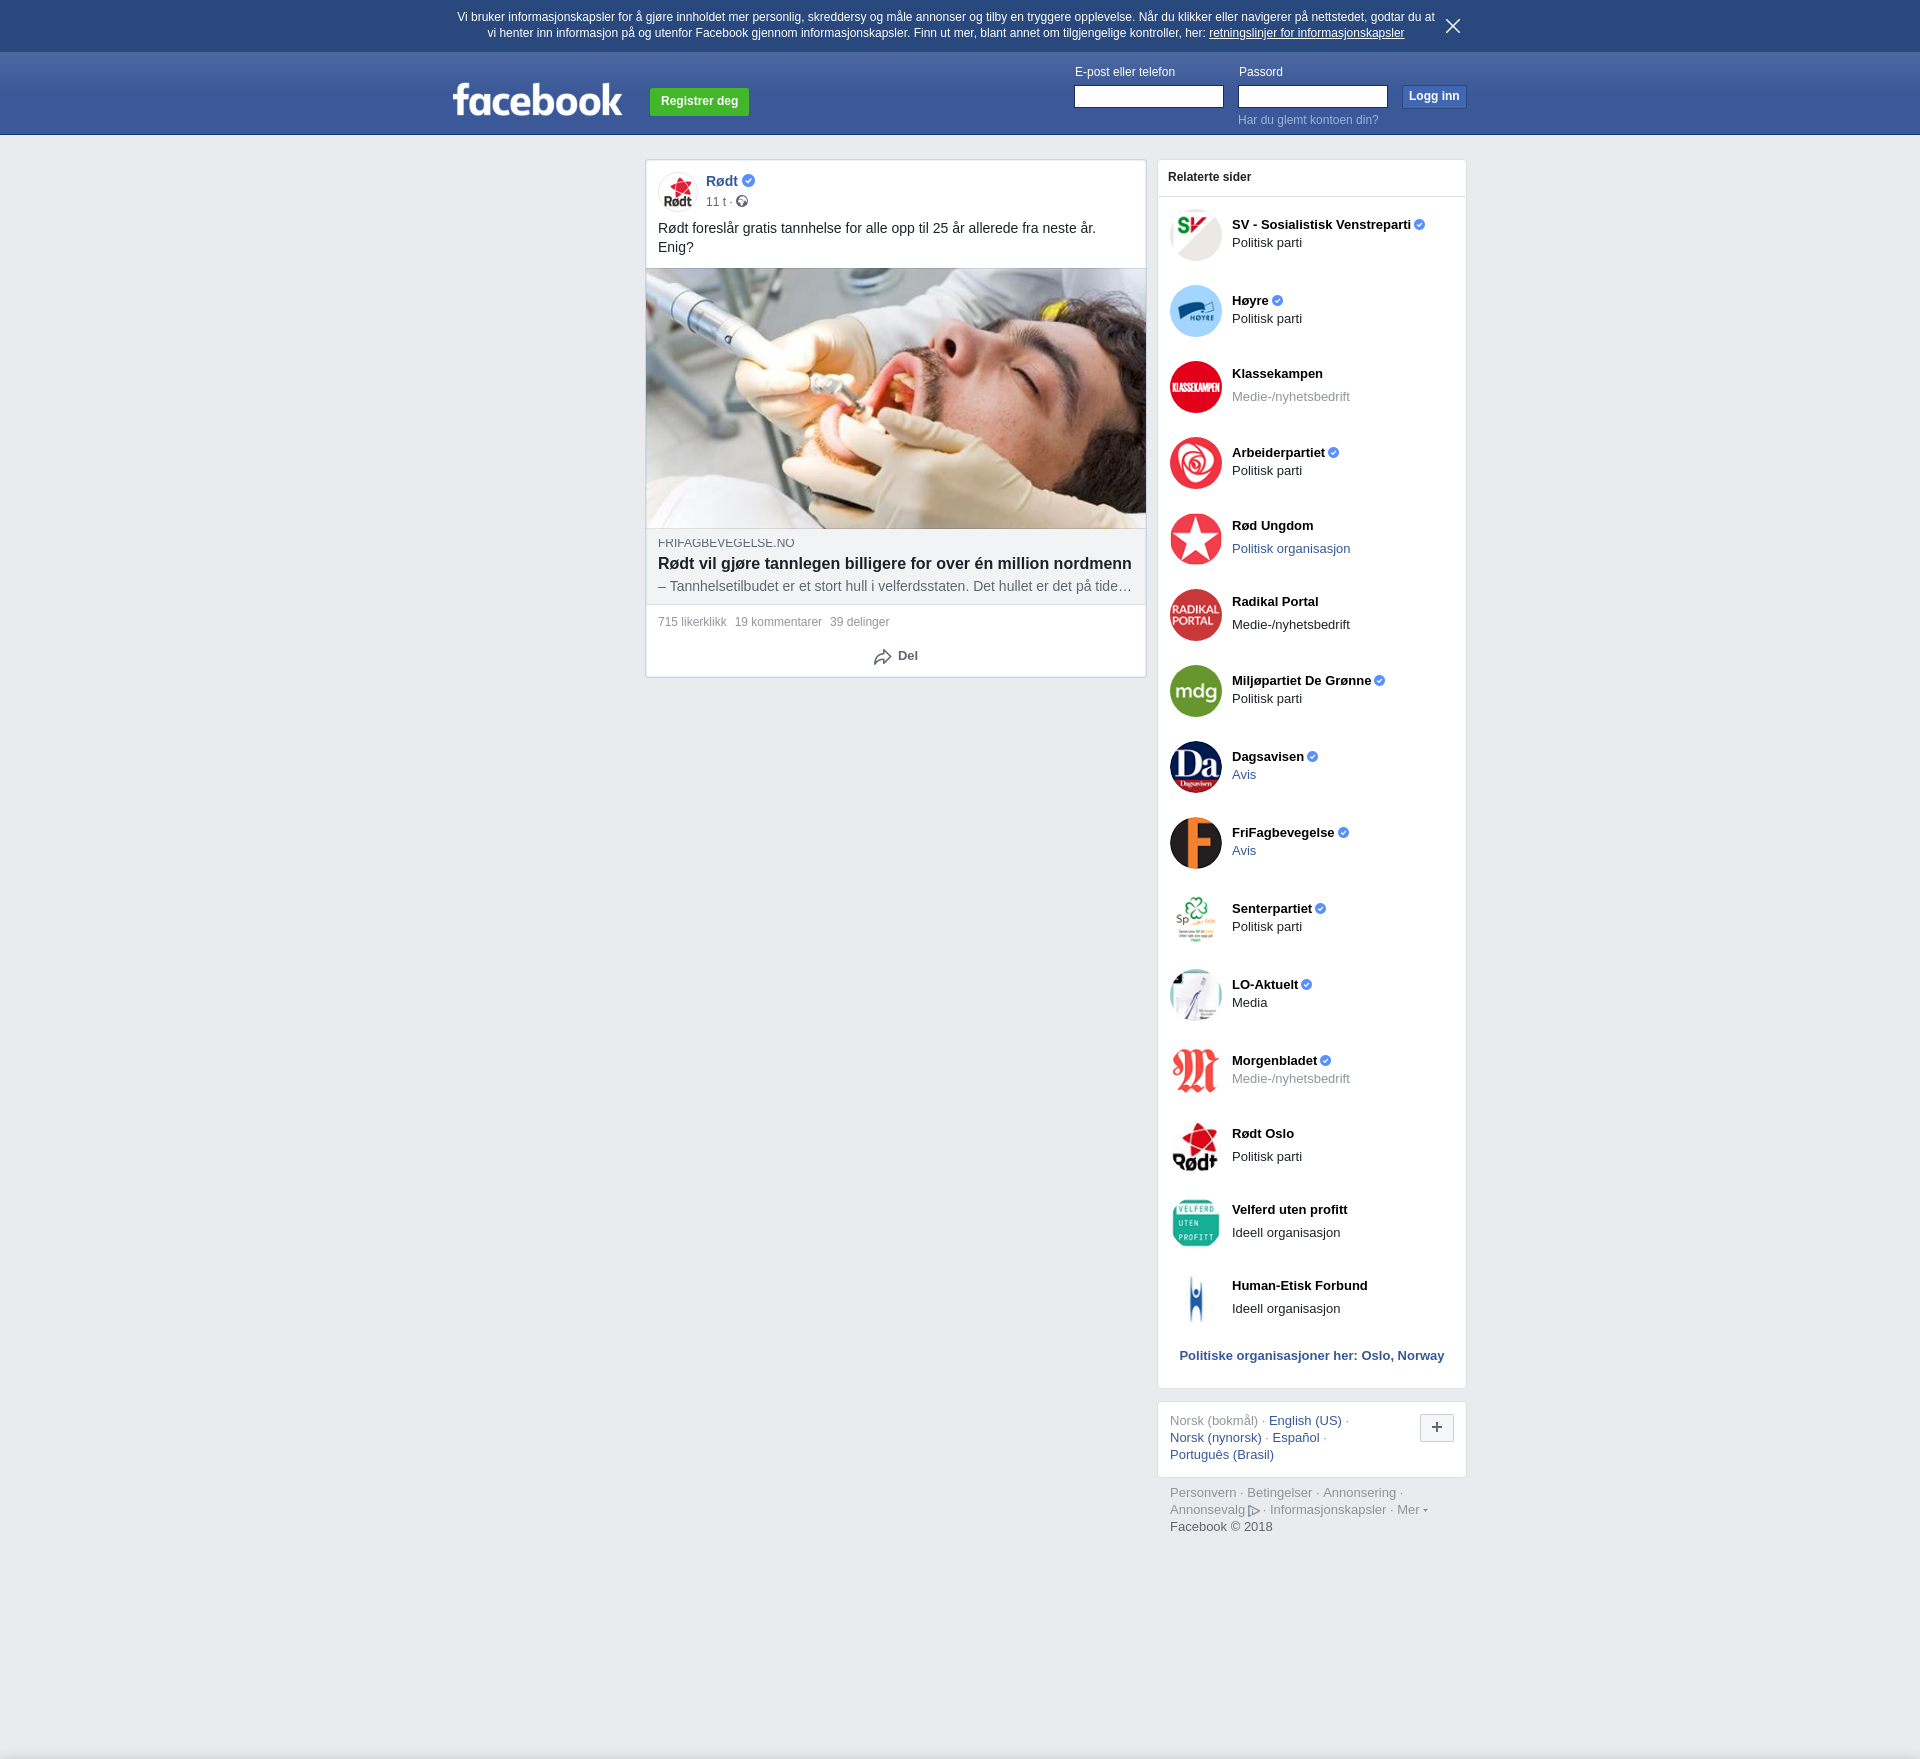Open Har du glemt kontoen din link
Screen dimensions: 1920x1759
click(x=1308, y=120)
